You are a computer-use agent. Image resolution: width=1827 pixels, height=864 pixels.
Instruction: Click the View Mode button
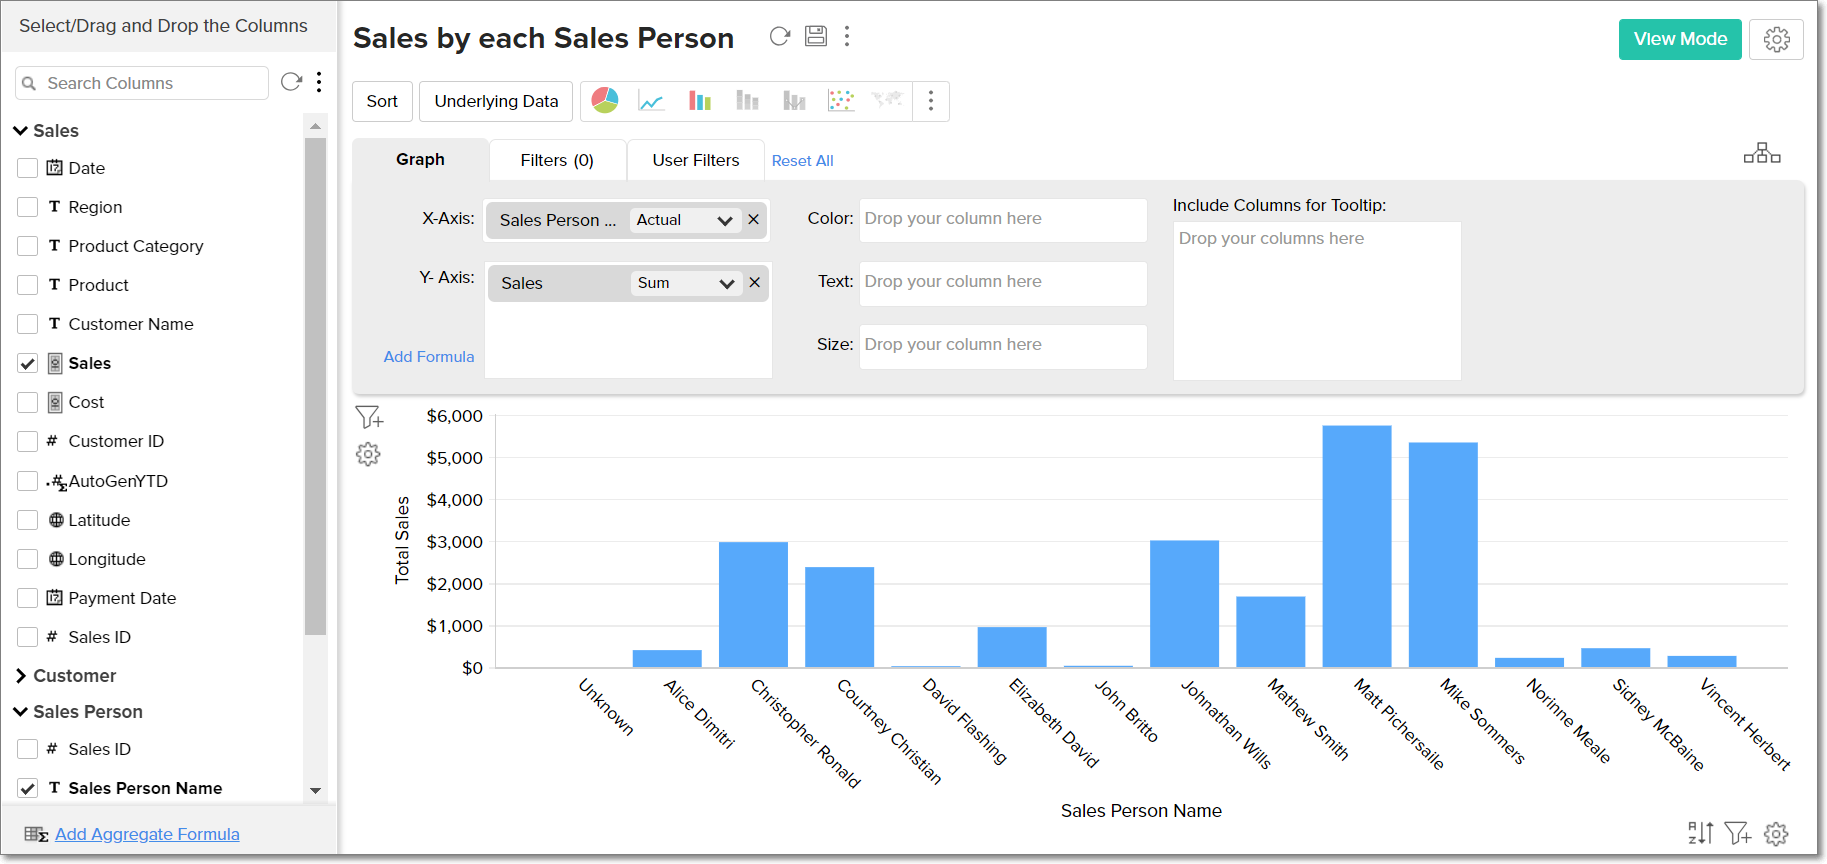click(1680, 39)
